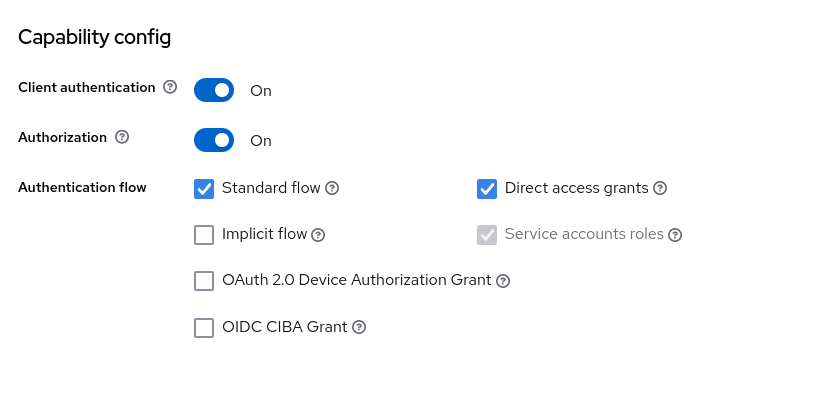Show help for Implicit flow
Screen dimensions: 815x404
(x=318, y=235)
